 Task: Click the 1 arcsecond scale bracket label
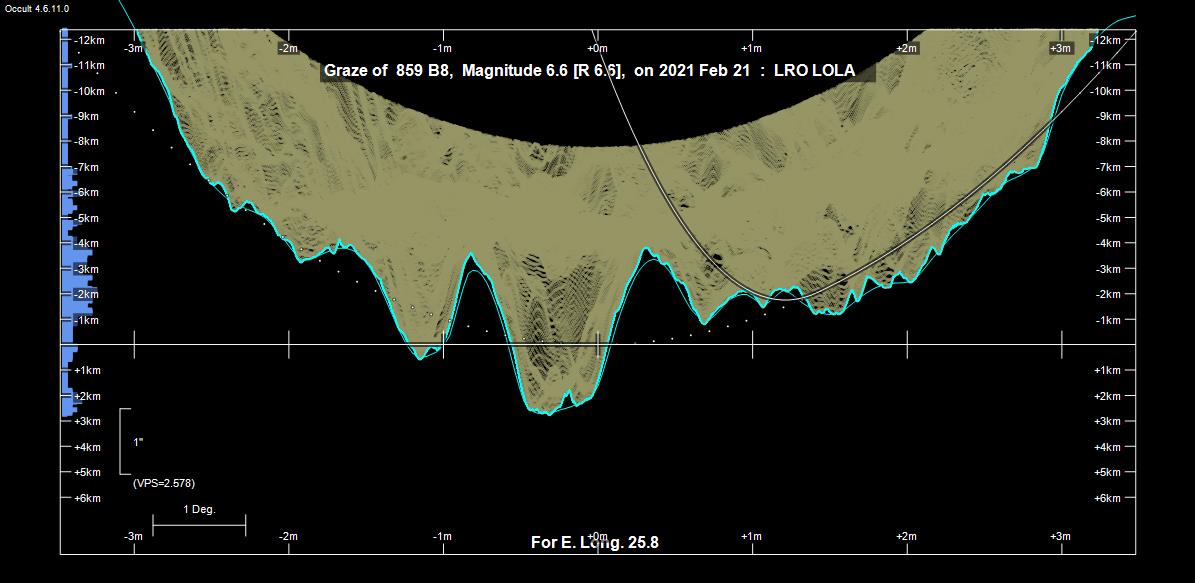[x=138, y=441]
